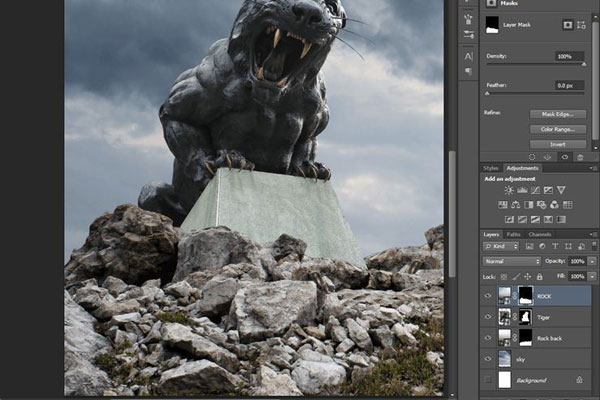Switch to the Styles tab

click(x=491, y=168)
